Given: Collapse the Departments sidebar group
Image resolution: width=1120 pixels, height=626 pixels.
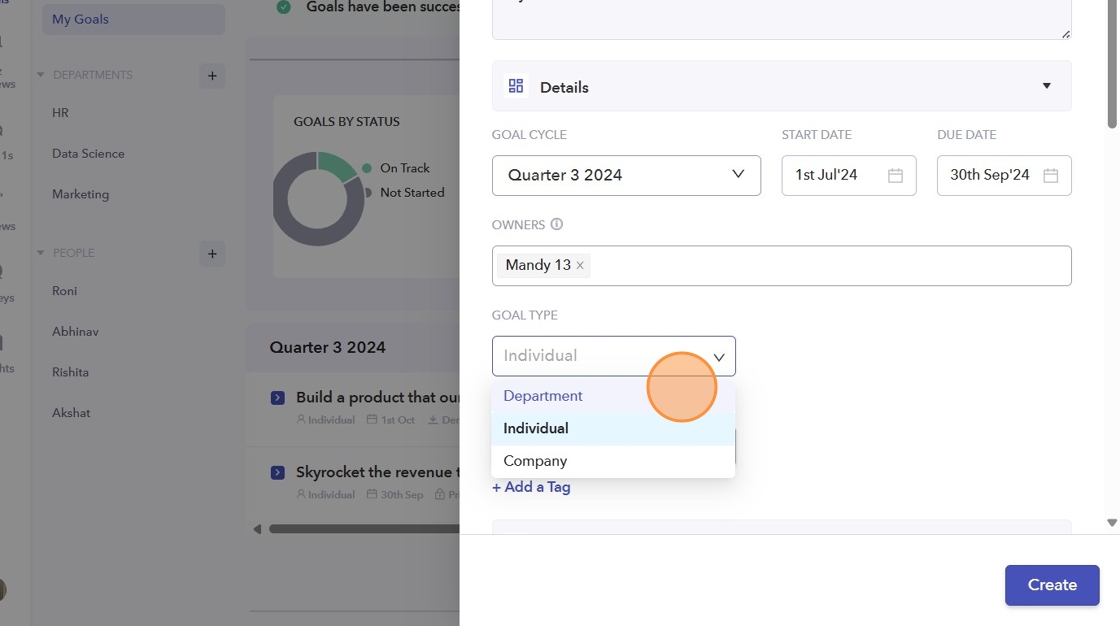Looking at the screenshot, I should coord(41,75).
